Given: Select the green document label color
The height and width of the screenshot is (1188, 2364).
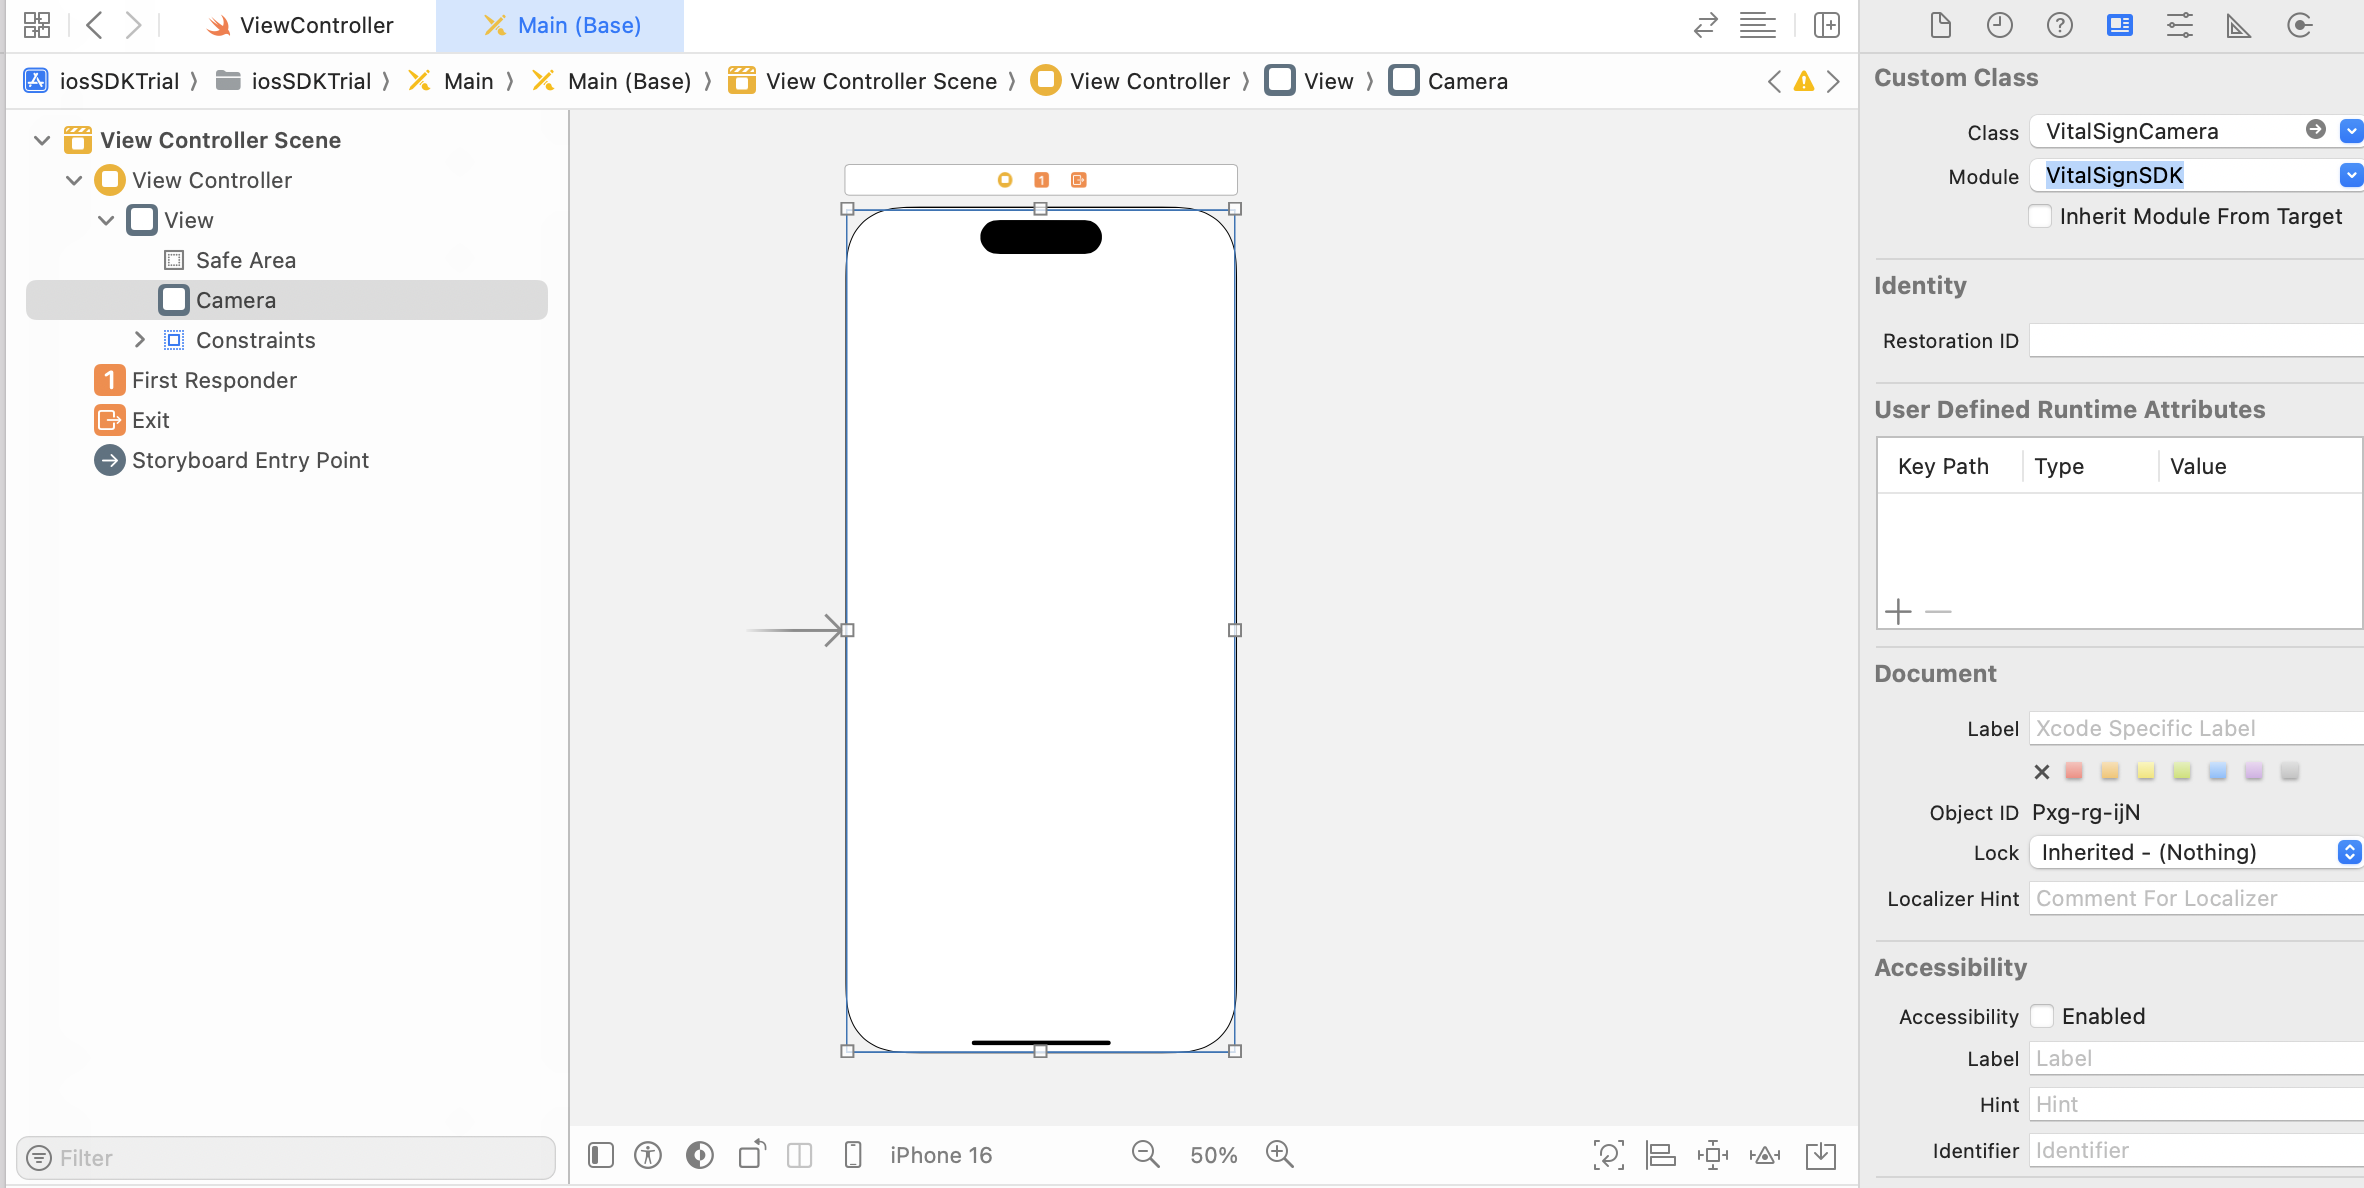Looking at the screenshot, I should [2181, 771].
